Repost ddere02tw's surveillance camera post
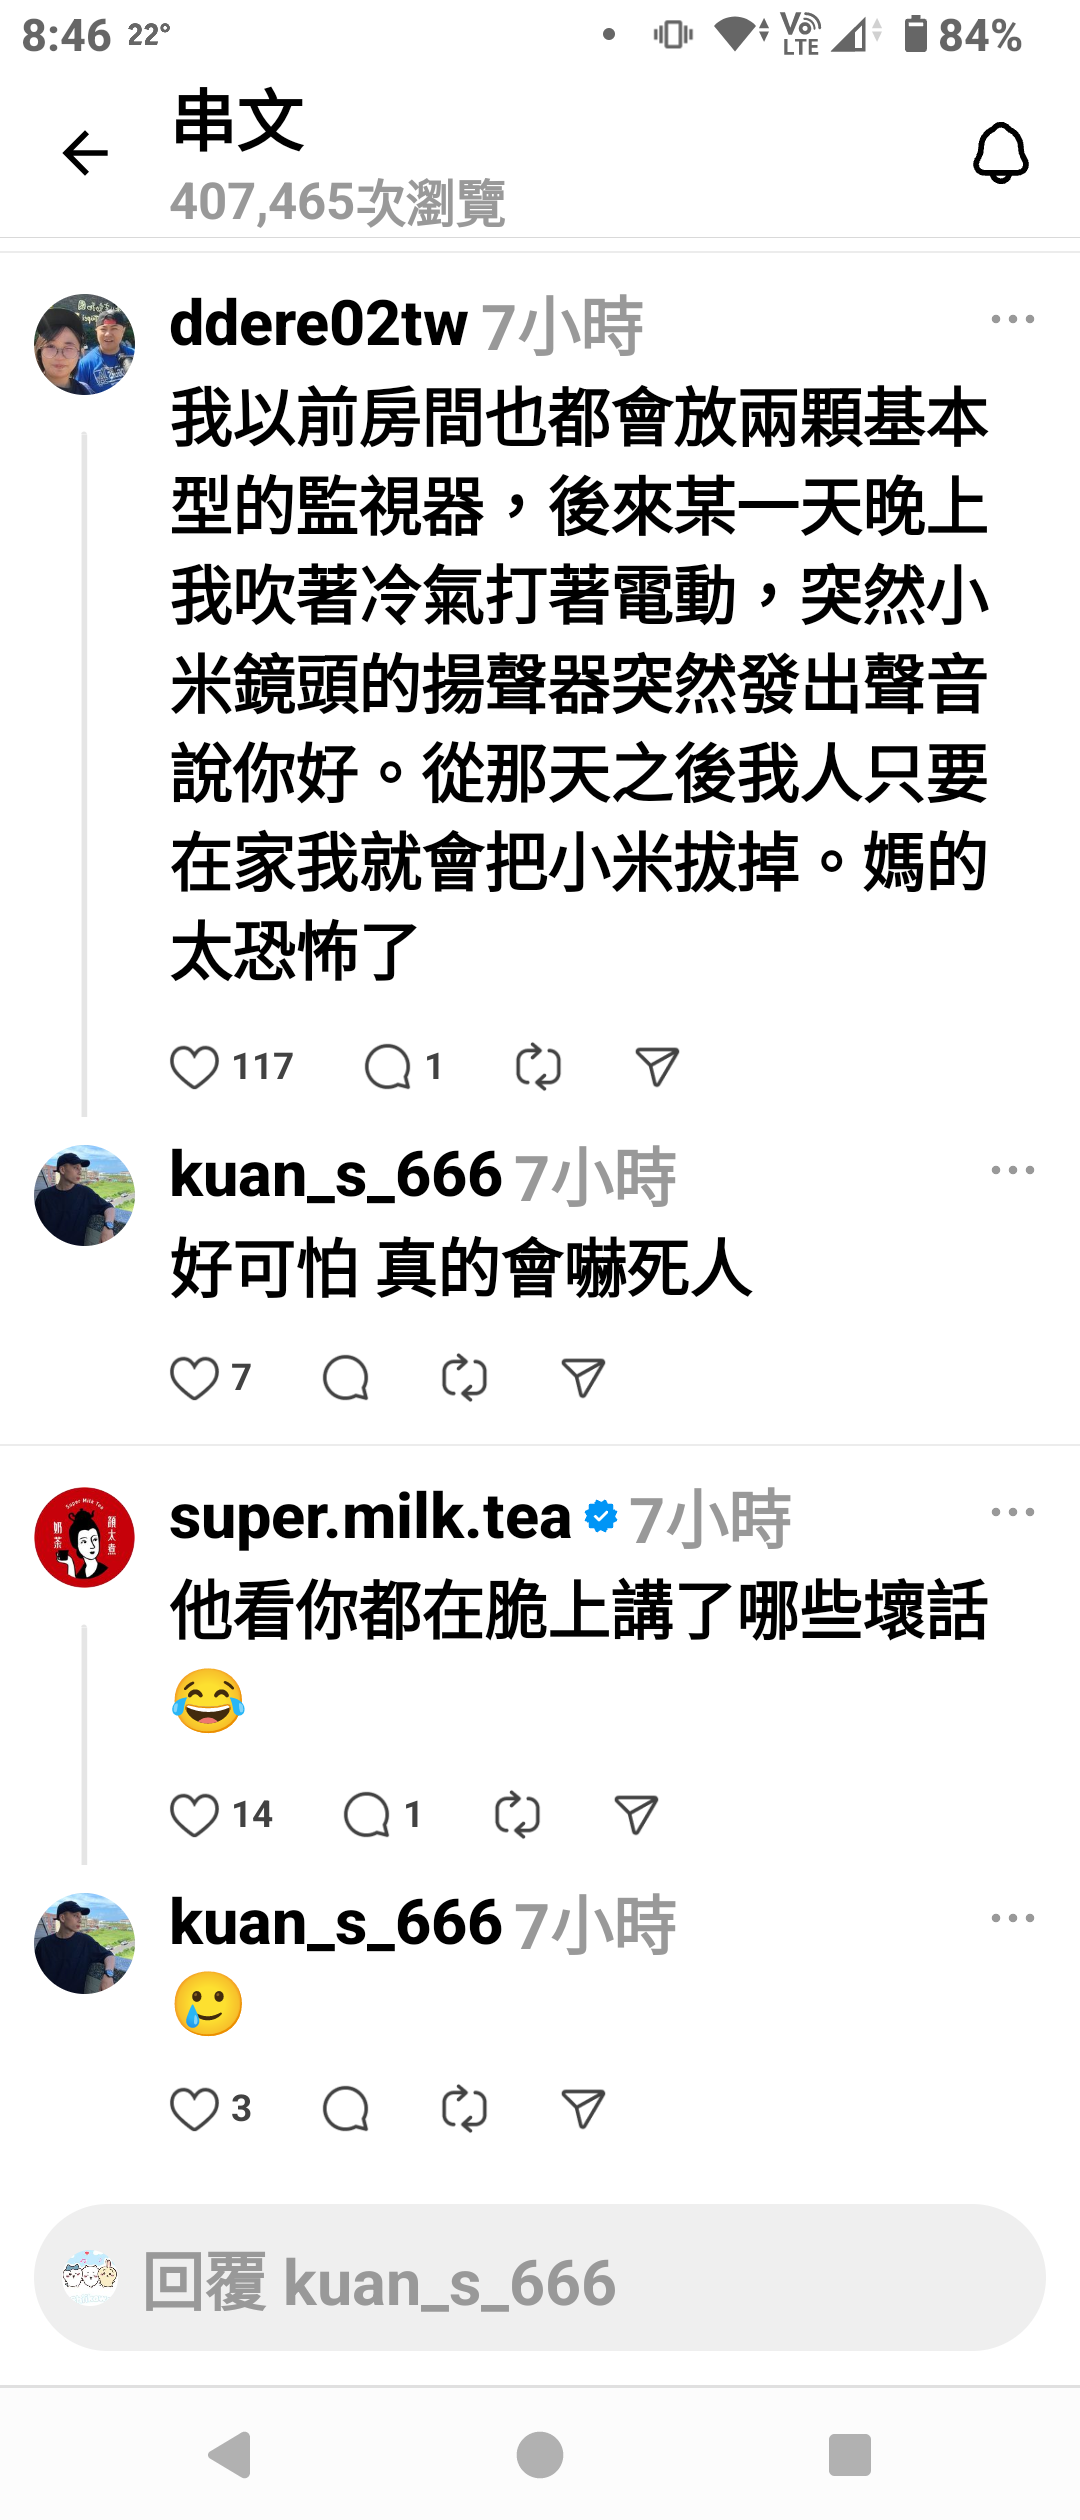 538,1067
